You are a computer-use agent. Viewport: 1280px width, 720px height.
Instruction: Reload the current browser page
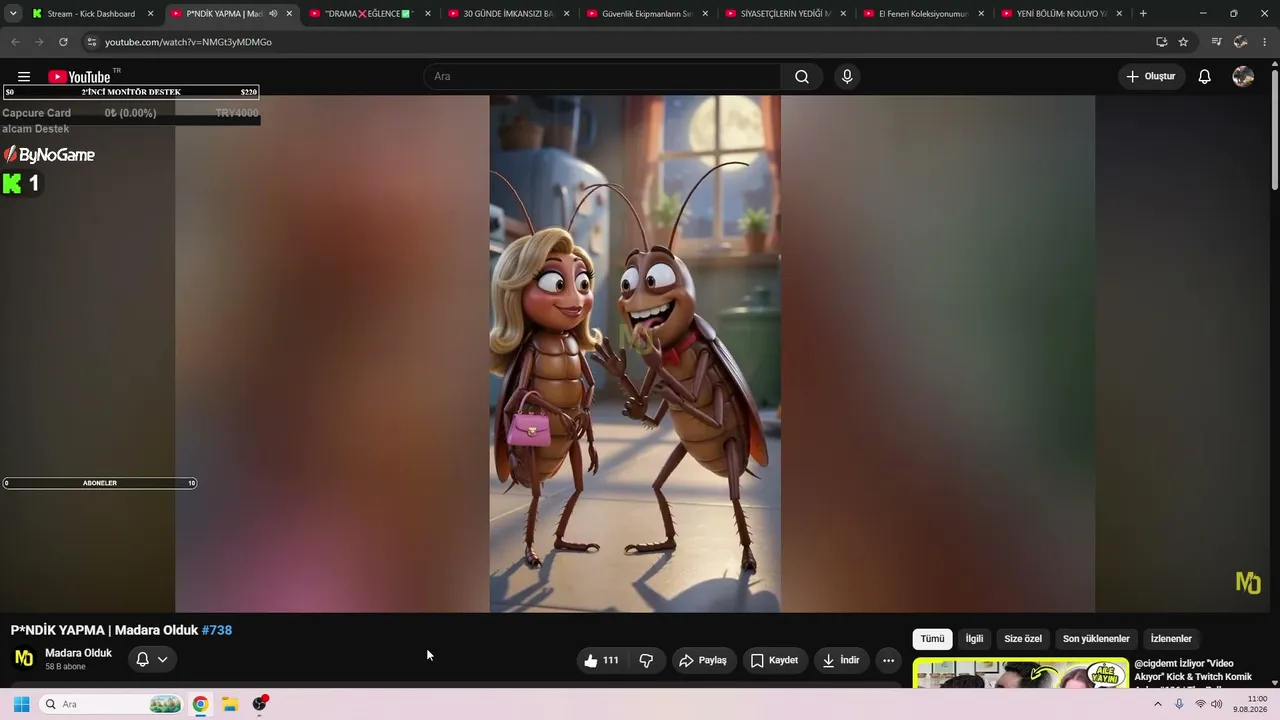(63, 42)
